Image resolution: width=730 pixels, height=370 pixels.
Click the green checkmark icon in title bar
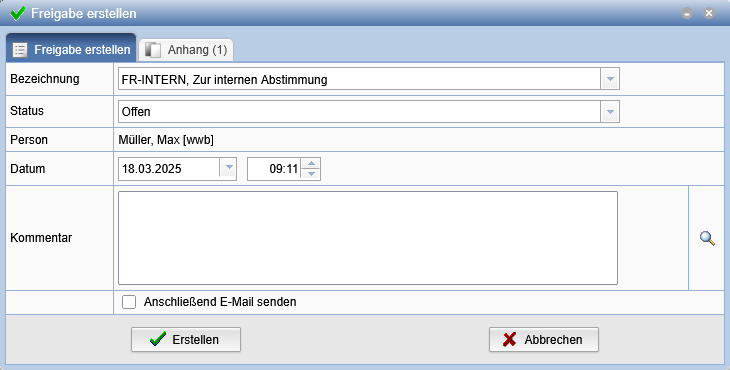pos(18,13)
